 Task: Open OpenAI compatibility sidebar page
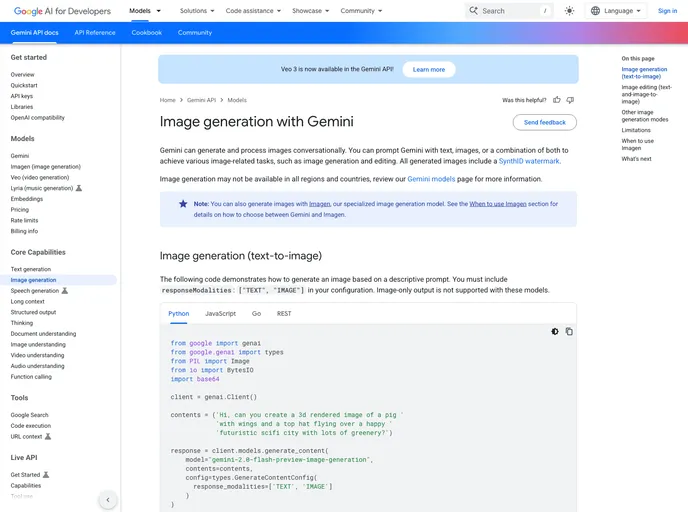[x=38, y=118]
